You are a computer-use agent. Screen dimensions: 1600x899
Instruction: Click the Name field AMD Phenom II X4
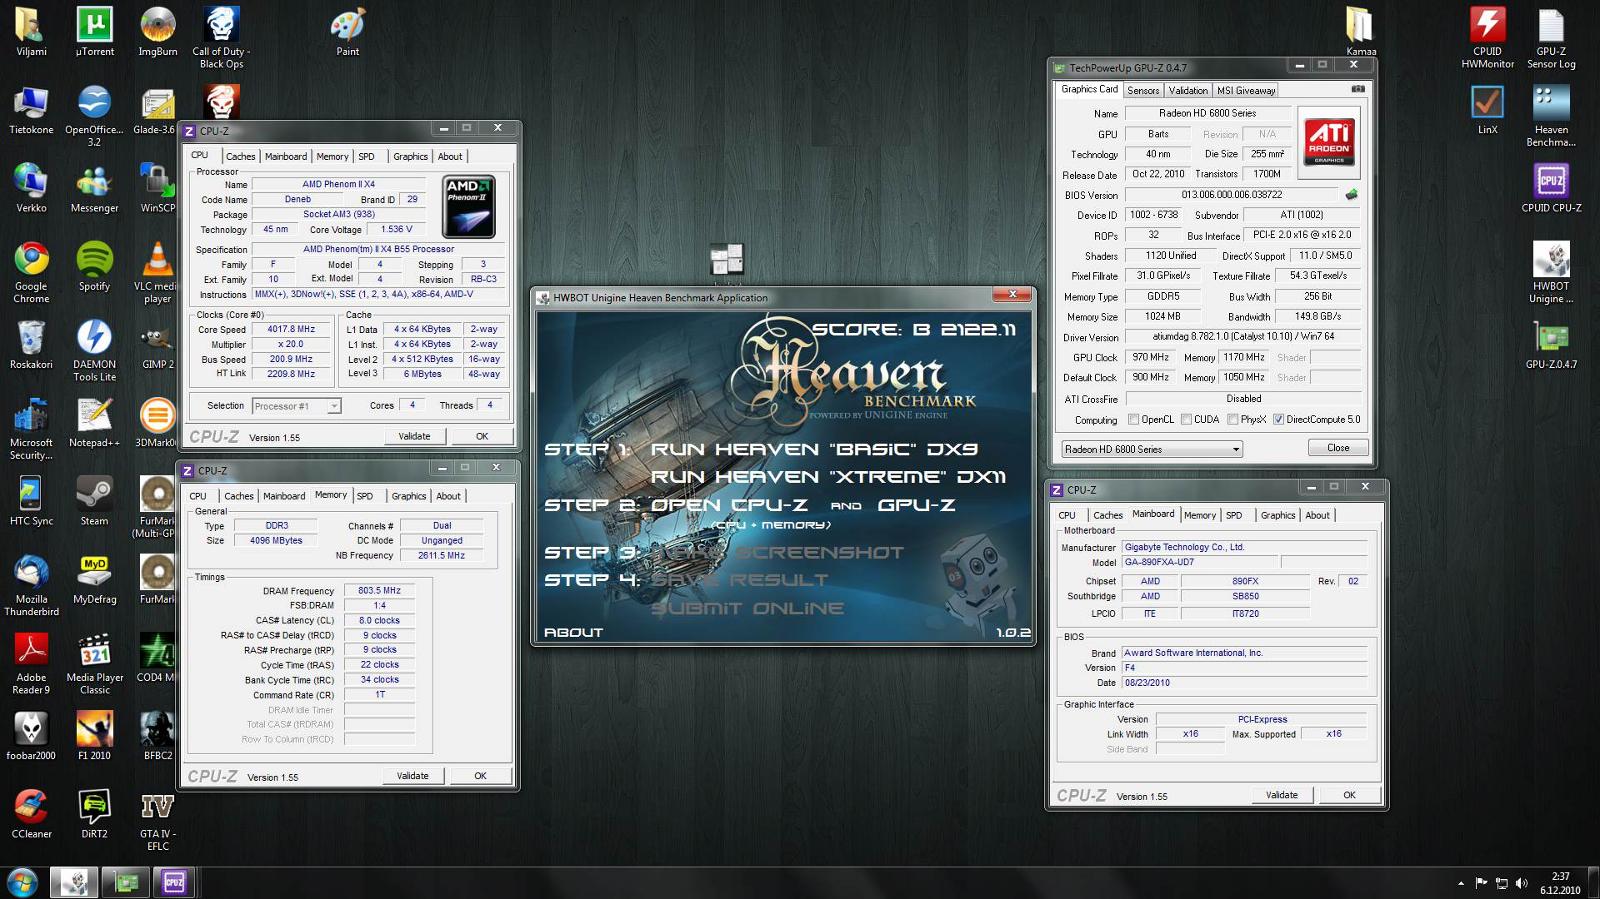pos(339,185)
